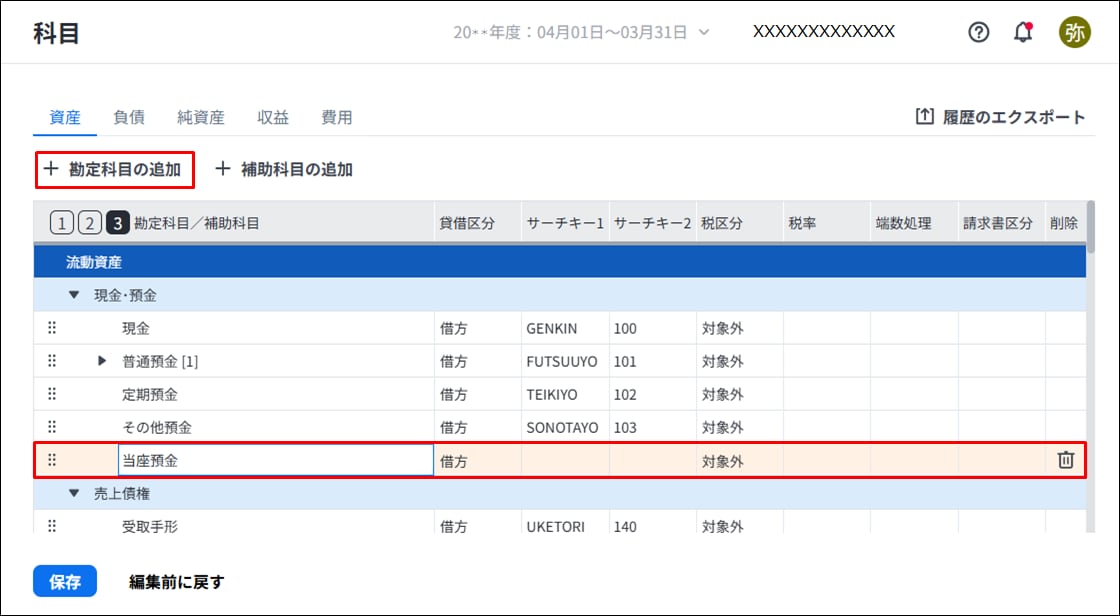This screenshot has height=616, width=1120.
Task: Expand the 普通預金 sub-accounts
Action: point(102,361)
